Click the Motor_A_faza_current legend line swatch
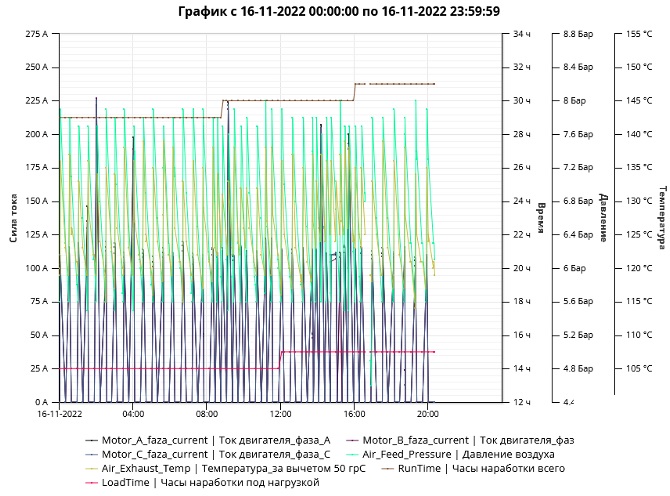 click(91, 440)
